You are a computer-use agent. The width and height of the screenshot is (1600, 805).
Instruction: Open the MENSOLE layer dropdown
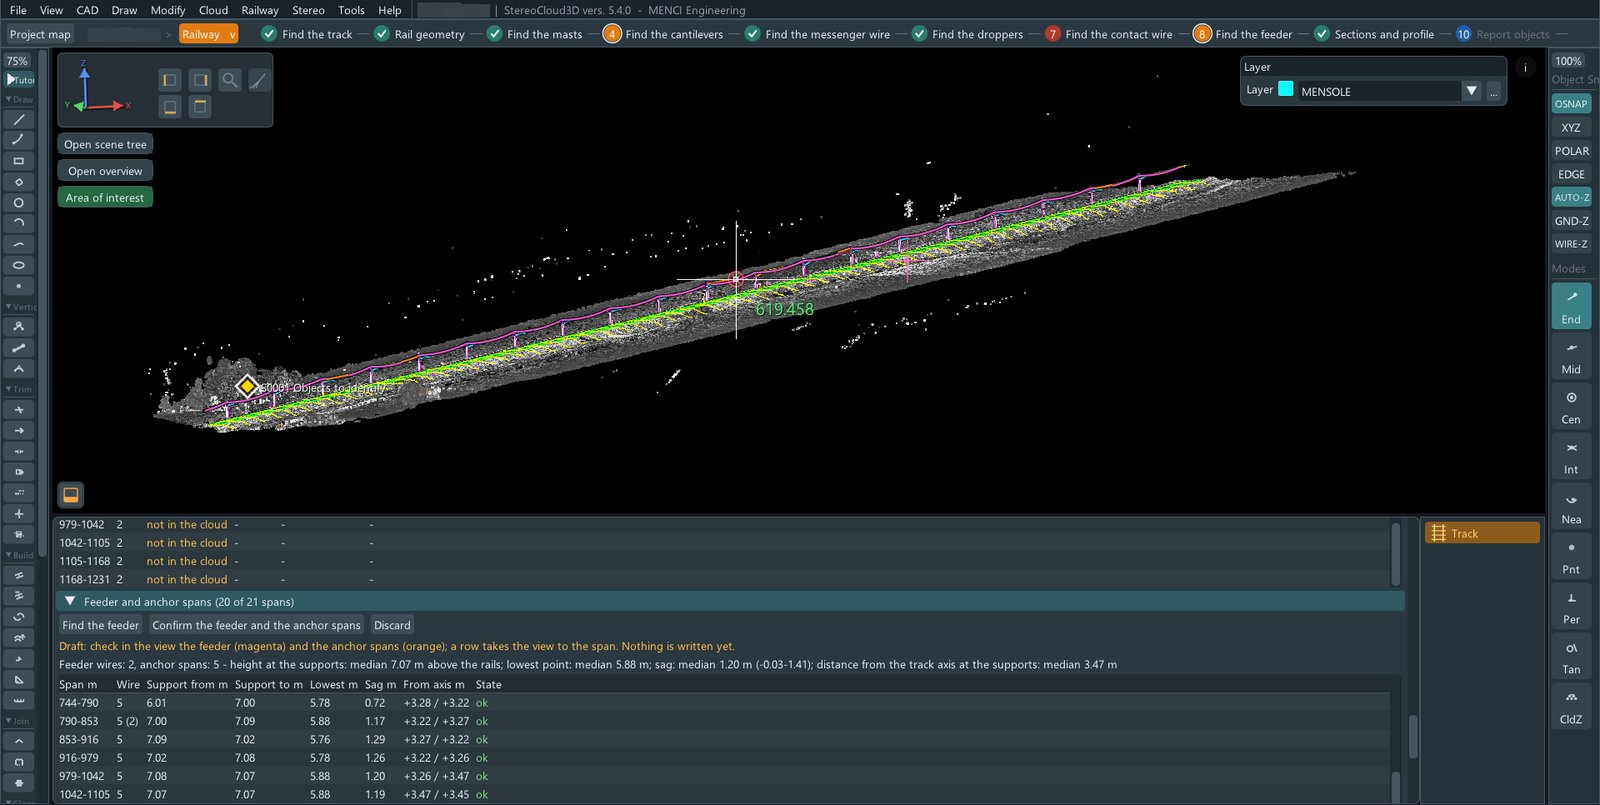[x=1471, y=91]
